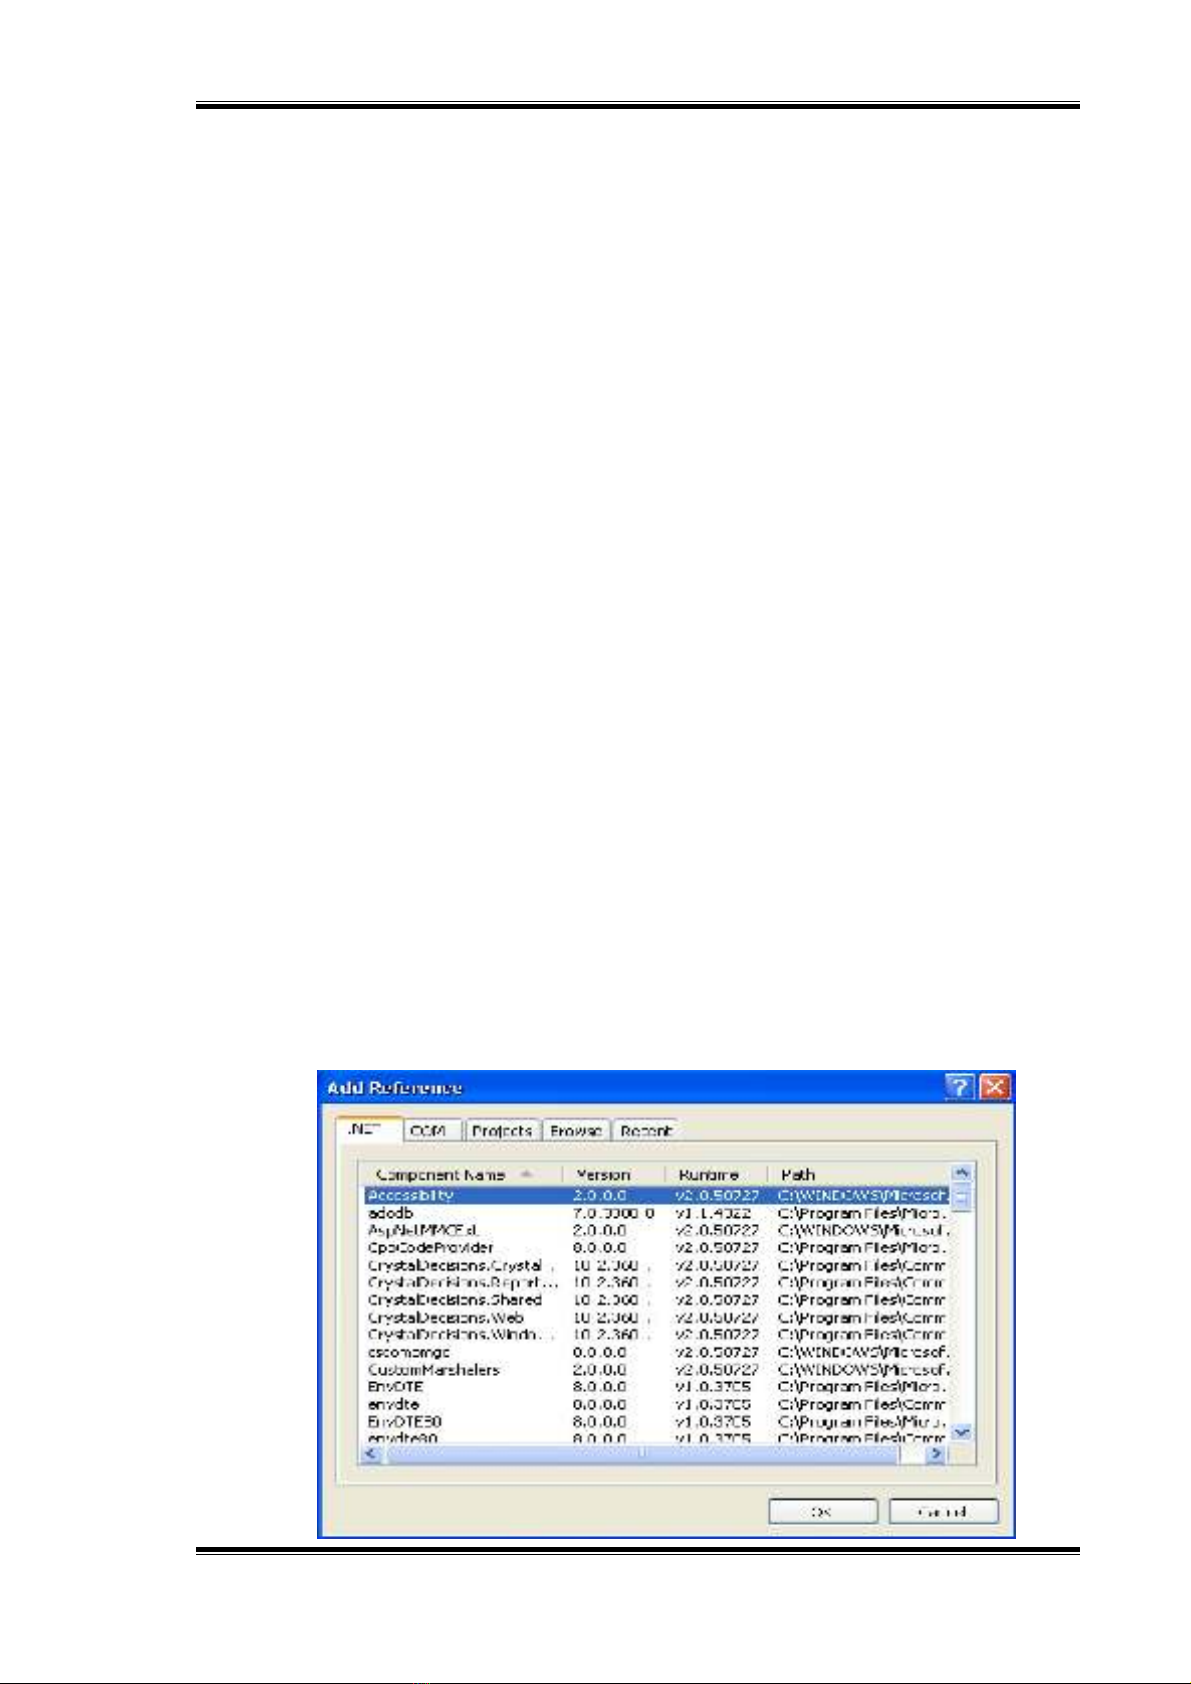The image size is (1191, 1684).
Task: Click the Help question mark button
Action: tap(958, 1087)
